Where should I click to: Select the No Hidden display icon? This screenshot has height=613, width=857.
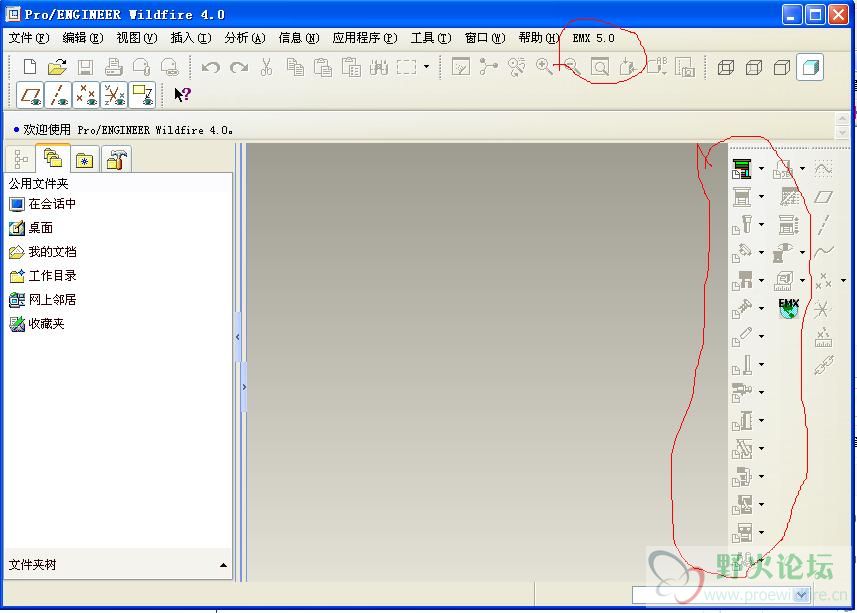coord(782,67)
